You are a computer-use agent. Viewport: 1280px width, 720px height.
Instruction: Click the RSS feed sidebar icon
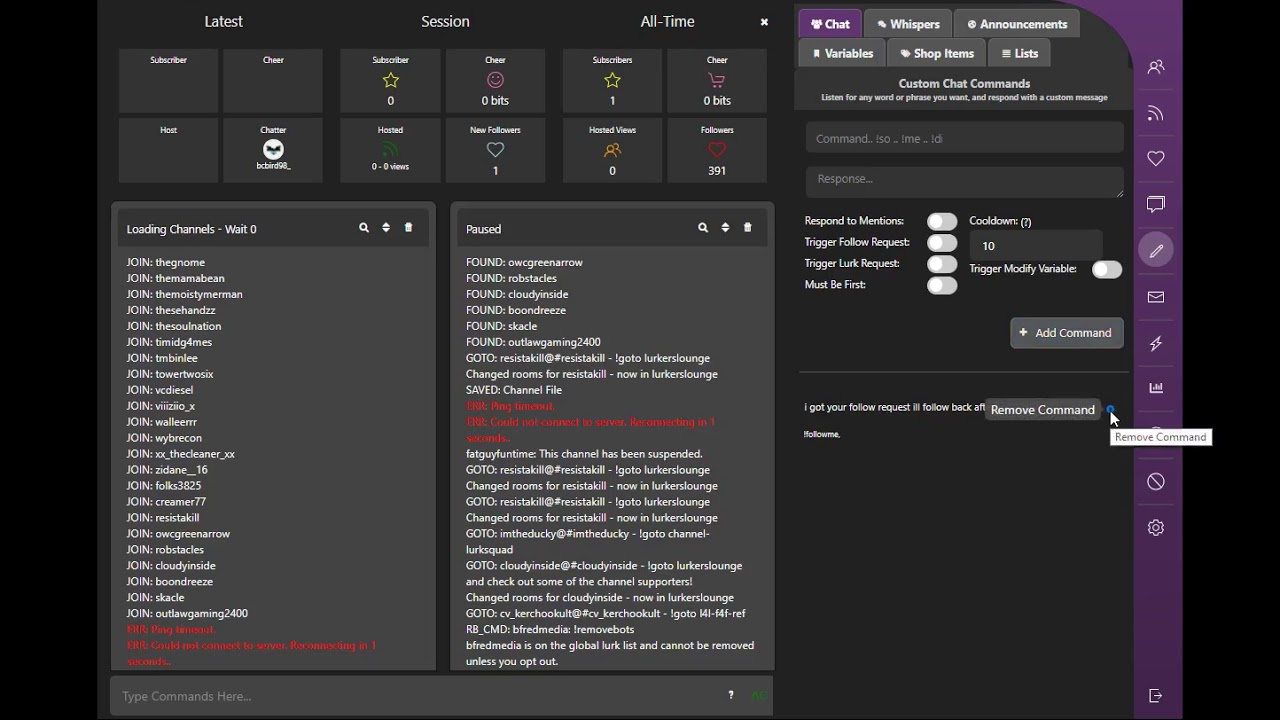tap(1156, 113)
